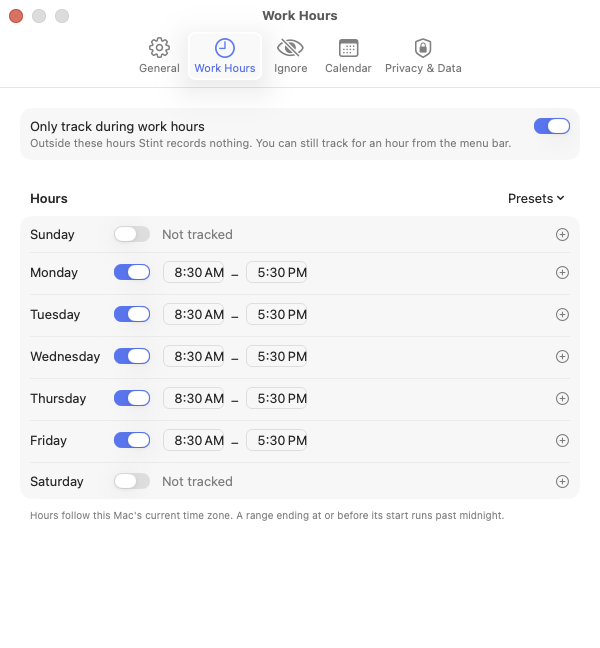This screenshot has height=648, width=600.
Task: Switch off Thursday tracking
Action: 132,398
